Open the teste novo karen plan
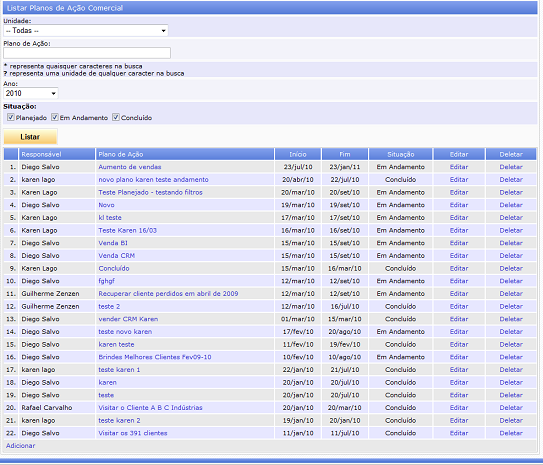 click(x=125, y=332)
